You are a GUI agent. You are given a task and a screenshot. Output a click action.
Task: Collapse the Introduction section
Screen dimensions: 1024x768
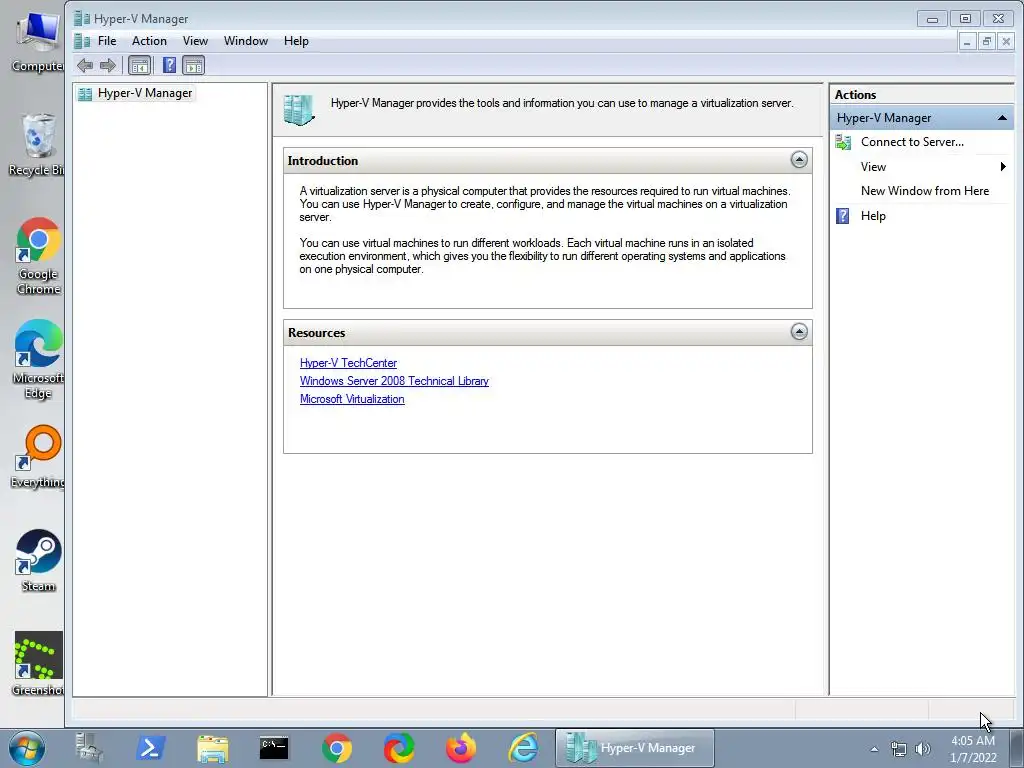(799, 160)
